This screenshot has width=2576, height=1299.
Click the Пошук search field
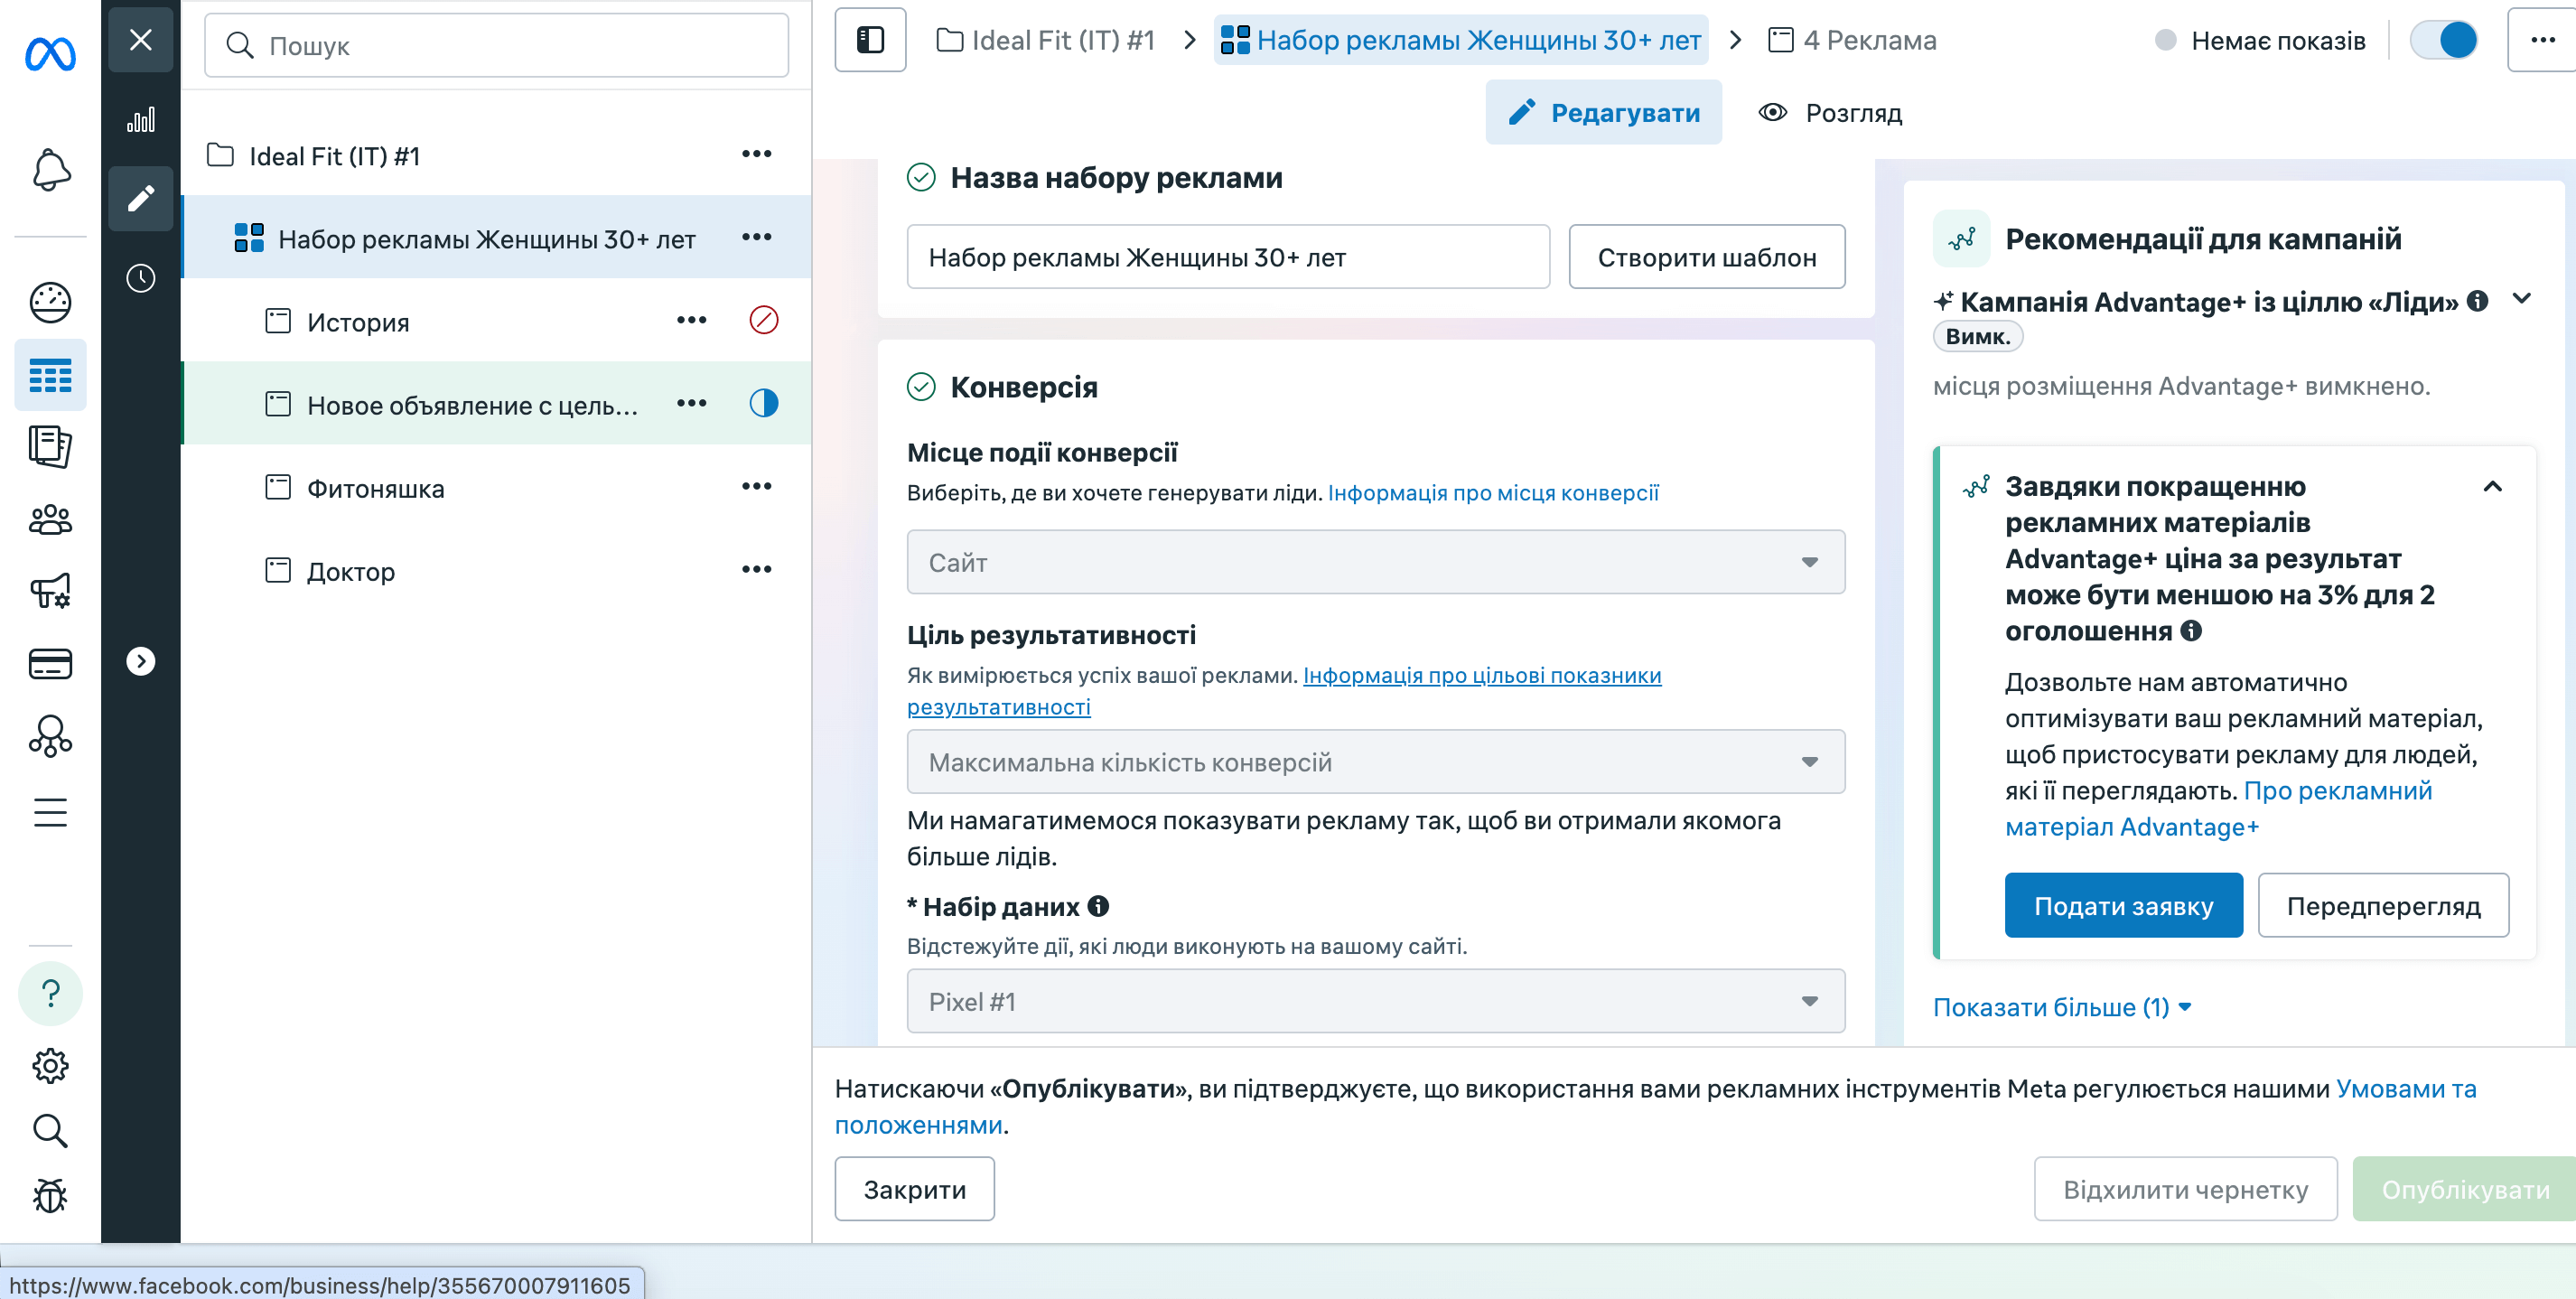[x=497, y=45]
